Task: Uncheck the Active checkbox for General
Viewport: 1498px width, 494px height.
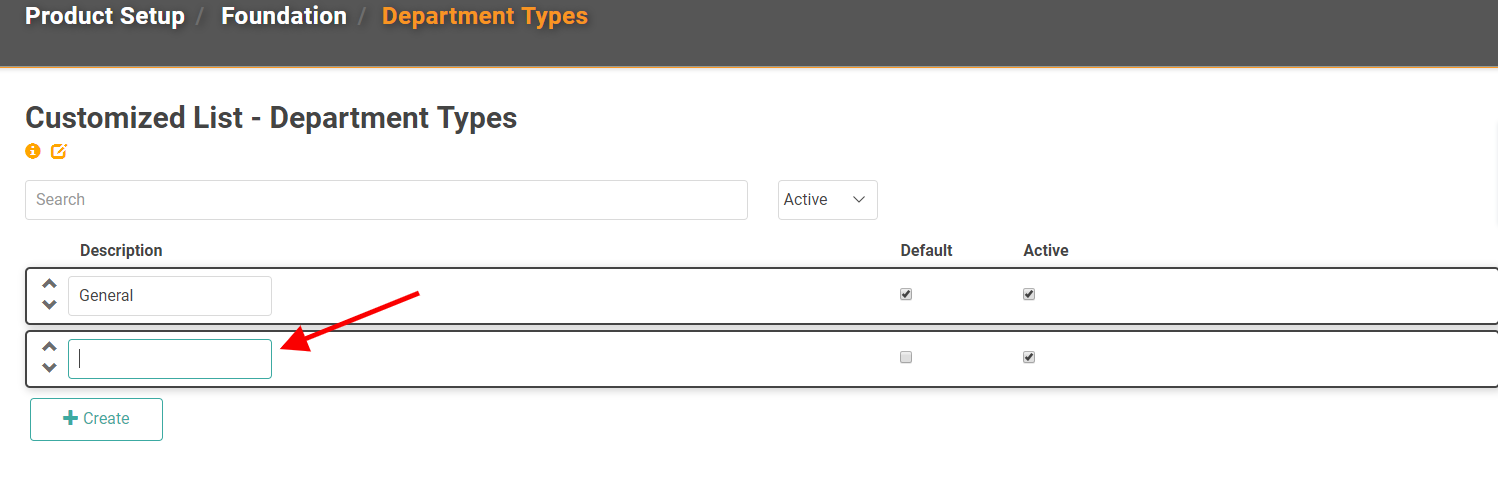Action: coord(1029,295)
